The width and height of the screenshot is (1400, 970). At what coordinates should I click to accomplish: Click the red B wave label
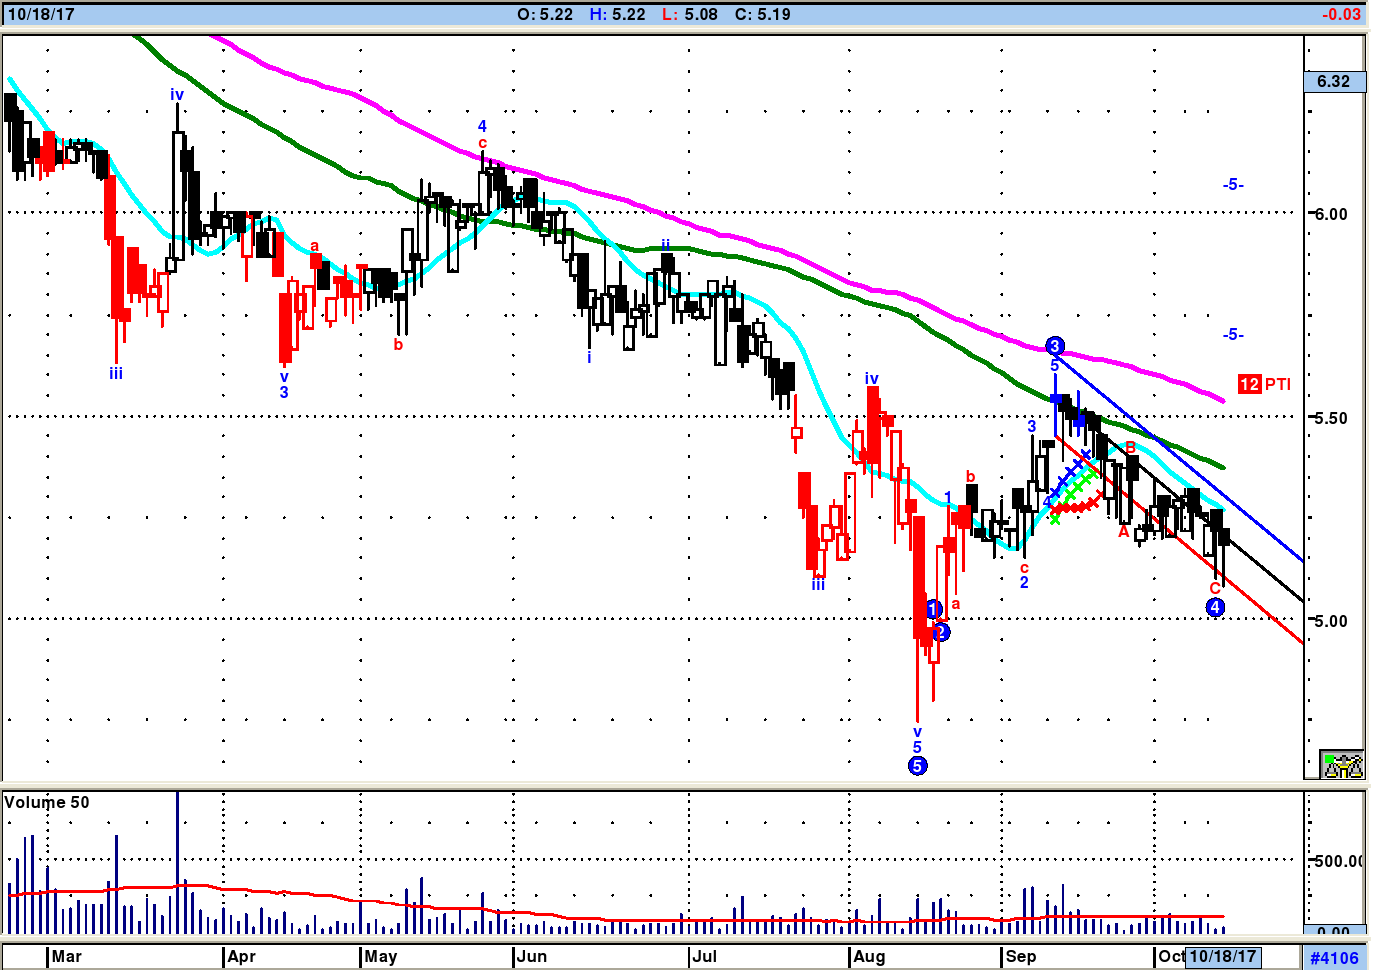click(1131, 447)
